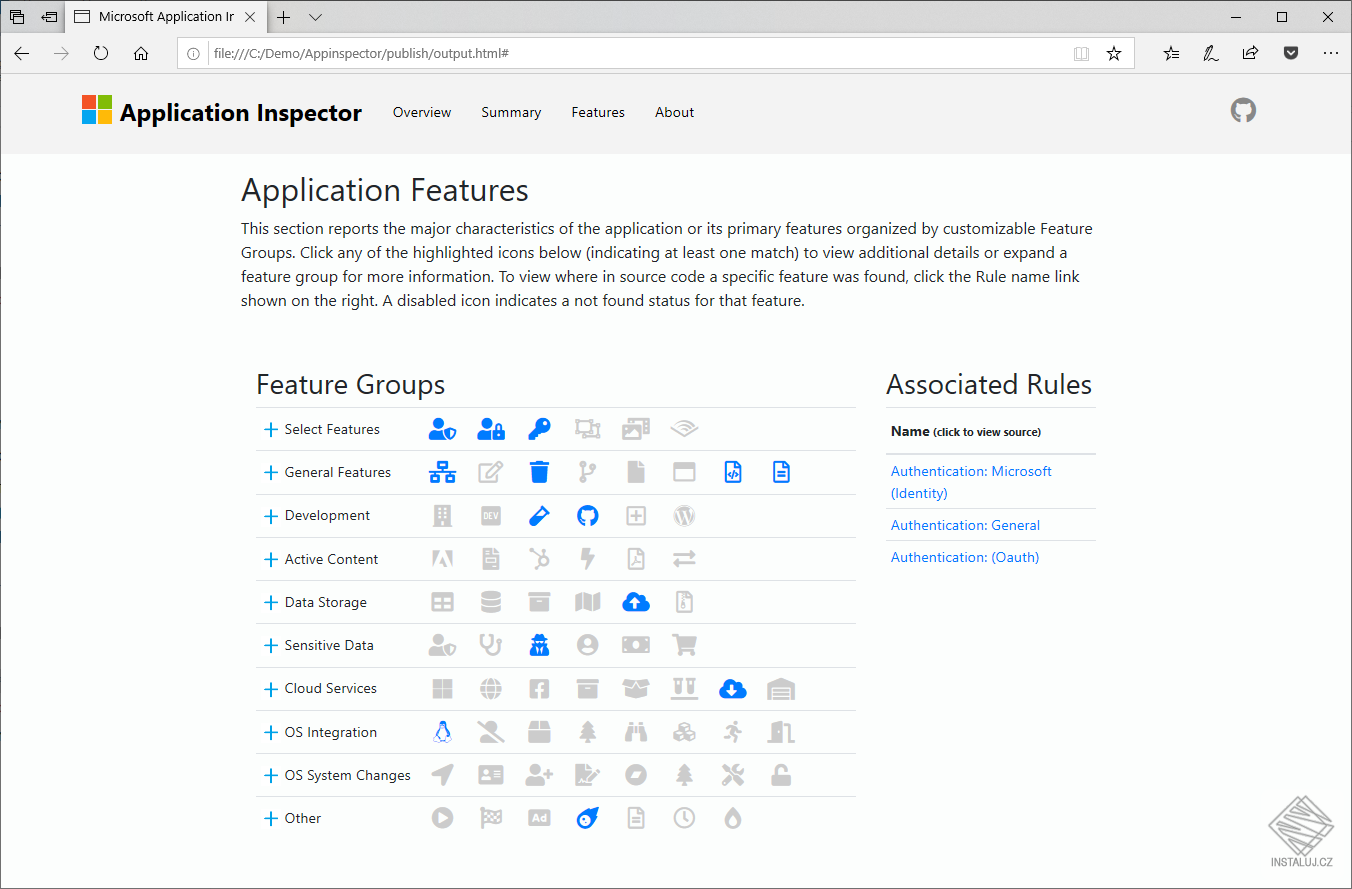Expand the Select Features group
Image resolution: width=1352 pixels, height=889 pixels.
pyautogui.click(x=270, y=430)
